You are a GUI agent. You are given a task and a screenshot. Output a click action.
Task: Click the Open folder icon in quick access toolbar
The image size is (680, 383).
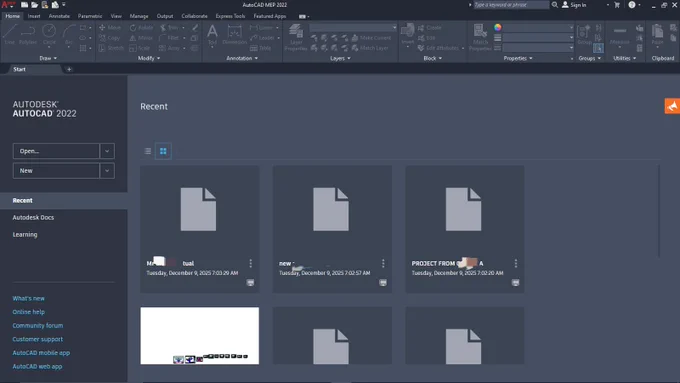(34, 5)
